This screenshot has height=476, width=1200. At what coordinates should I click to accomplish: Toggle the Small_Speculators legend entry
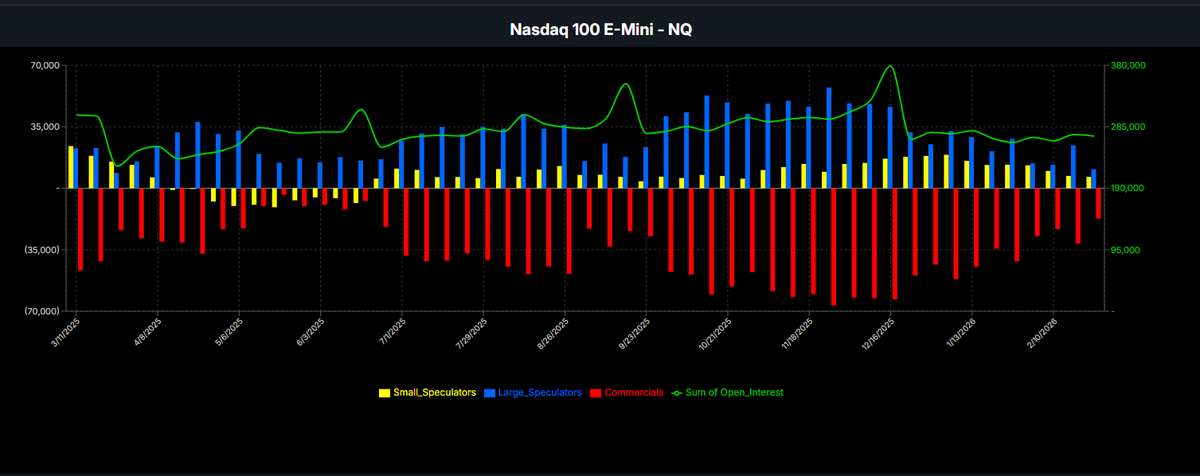click(427, 393)
